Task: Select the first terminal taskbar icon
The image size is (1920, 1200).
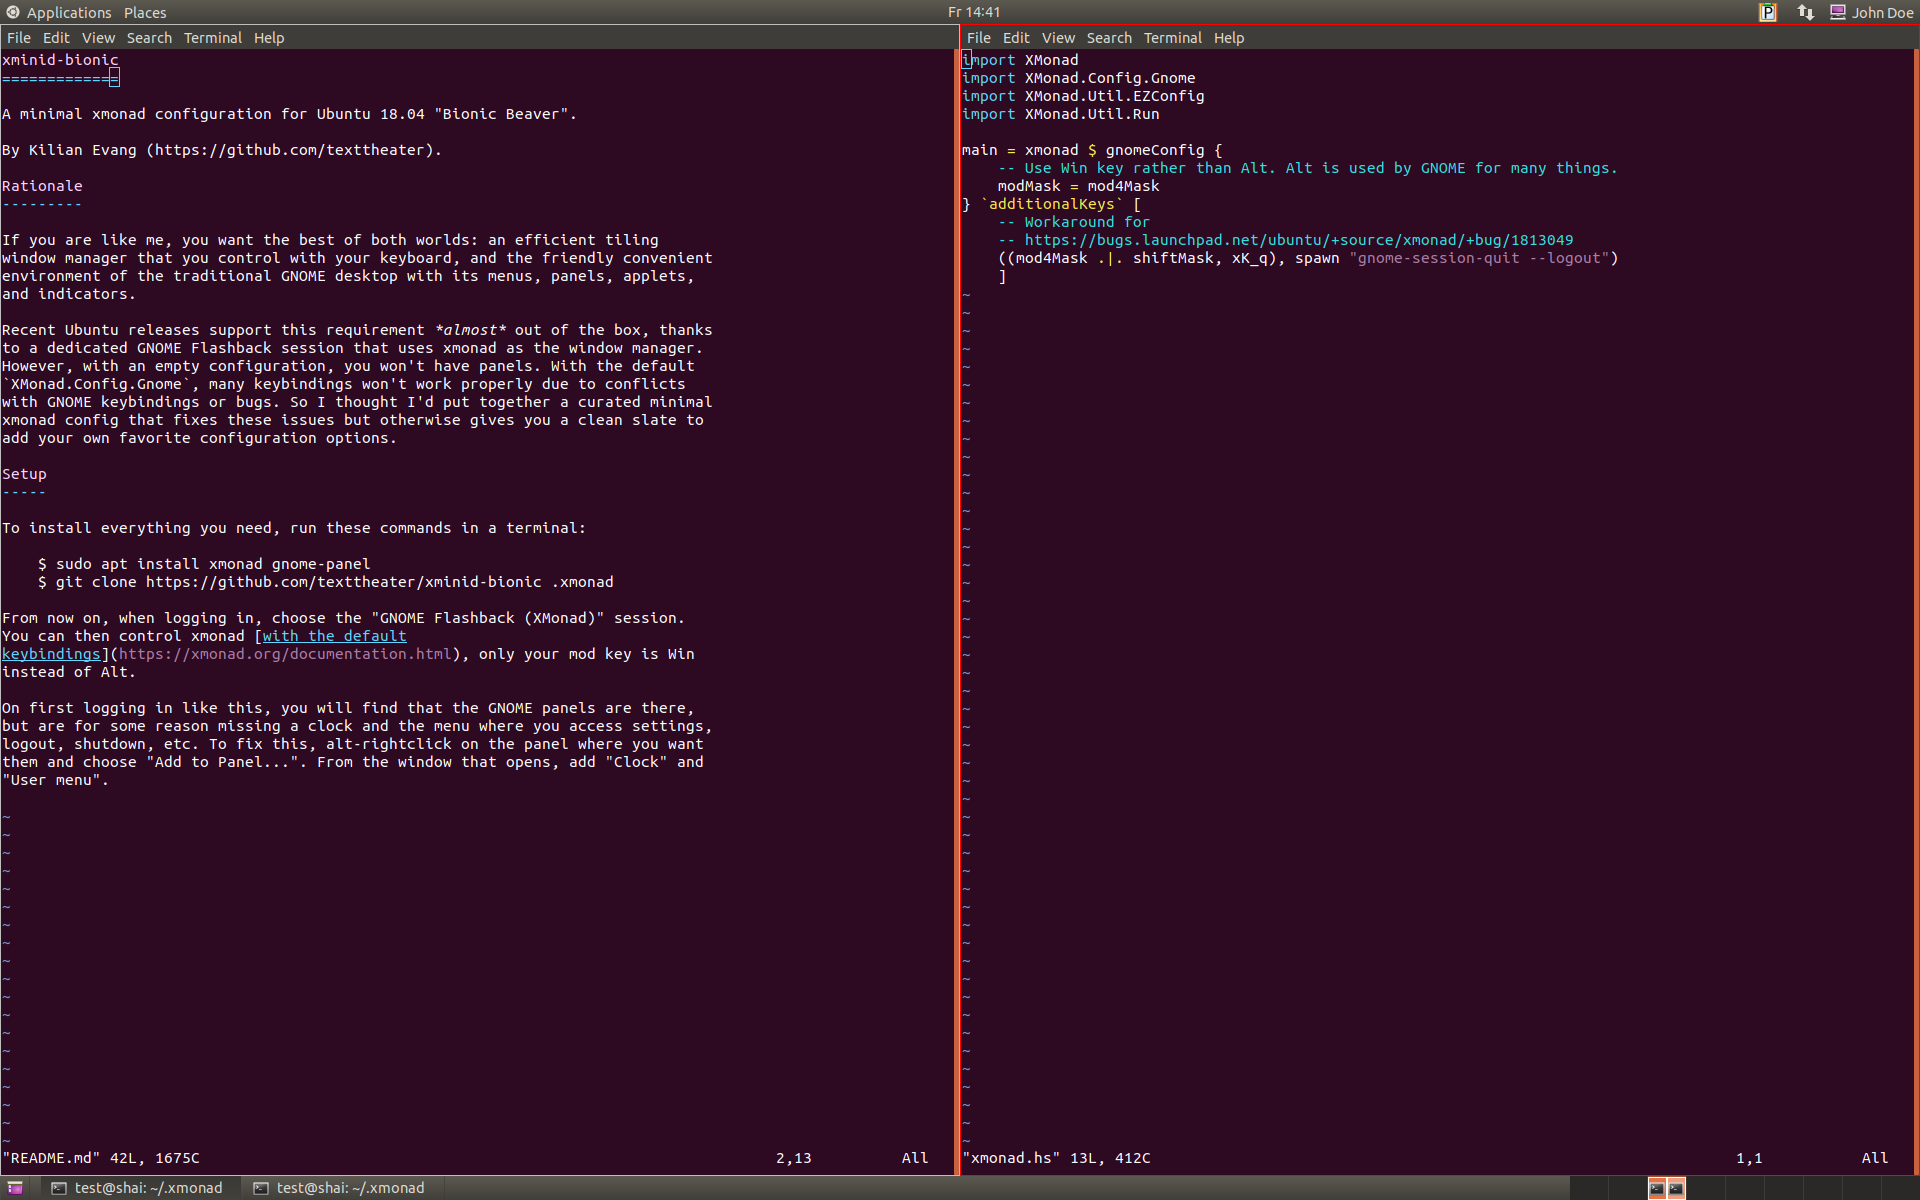Action: pyautogui.click(x=59, y=1188)
